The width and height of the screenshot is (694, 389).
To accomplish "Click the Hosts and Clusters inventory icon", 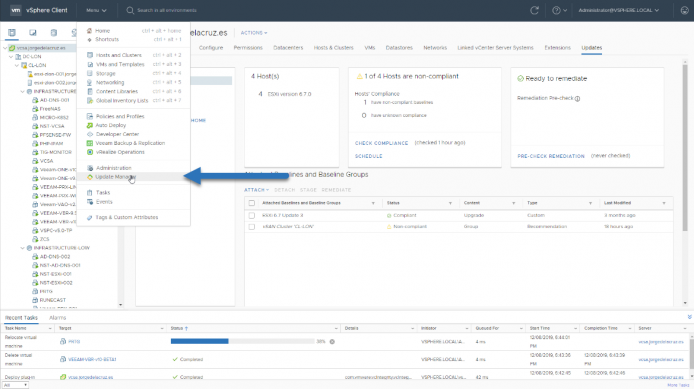I will pos(12,33).
